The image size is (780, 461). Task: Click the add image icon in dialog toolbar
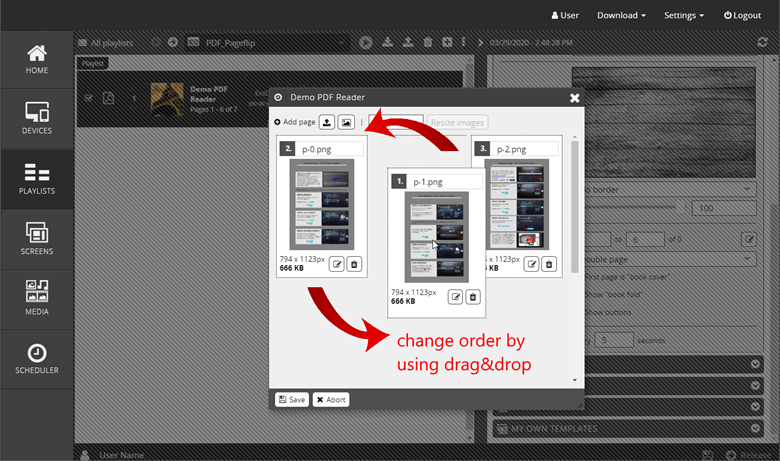pos(345,122)
